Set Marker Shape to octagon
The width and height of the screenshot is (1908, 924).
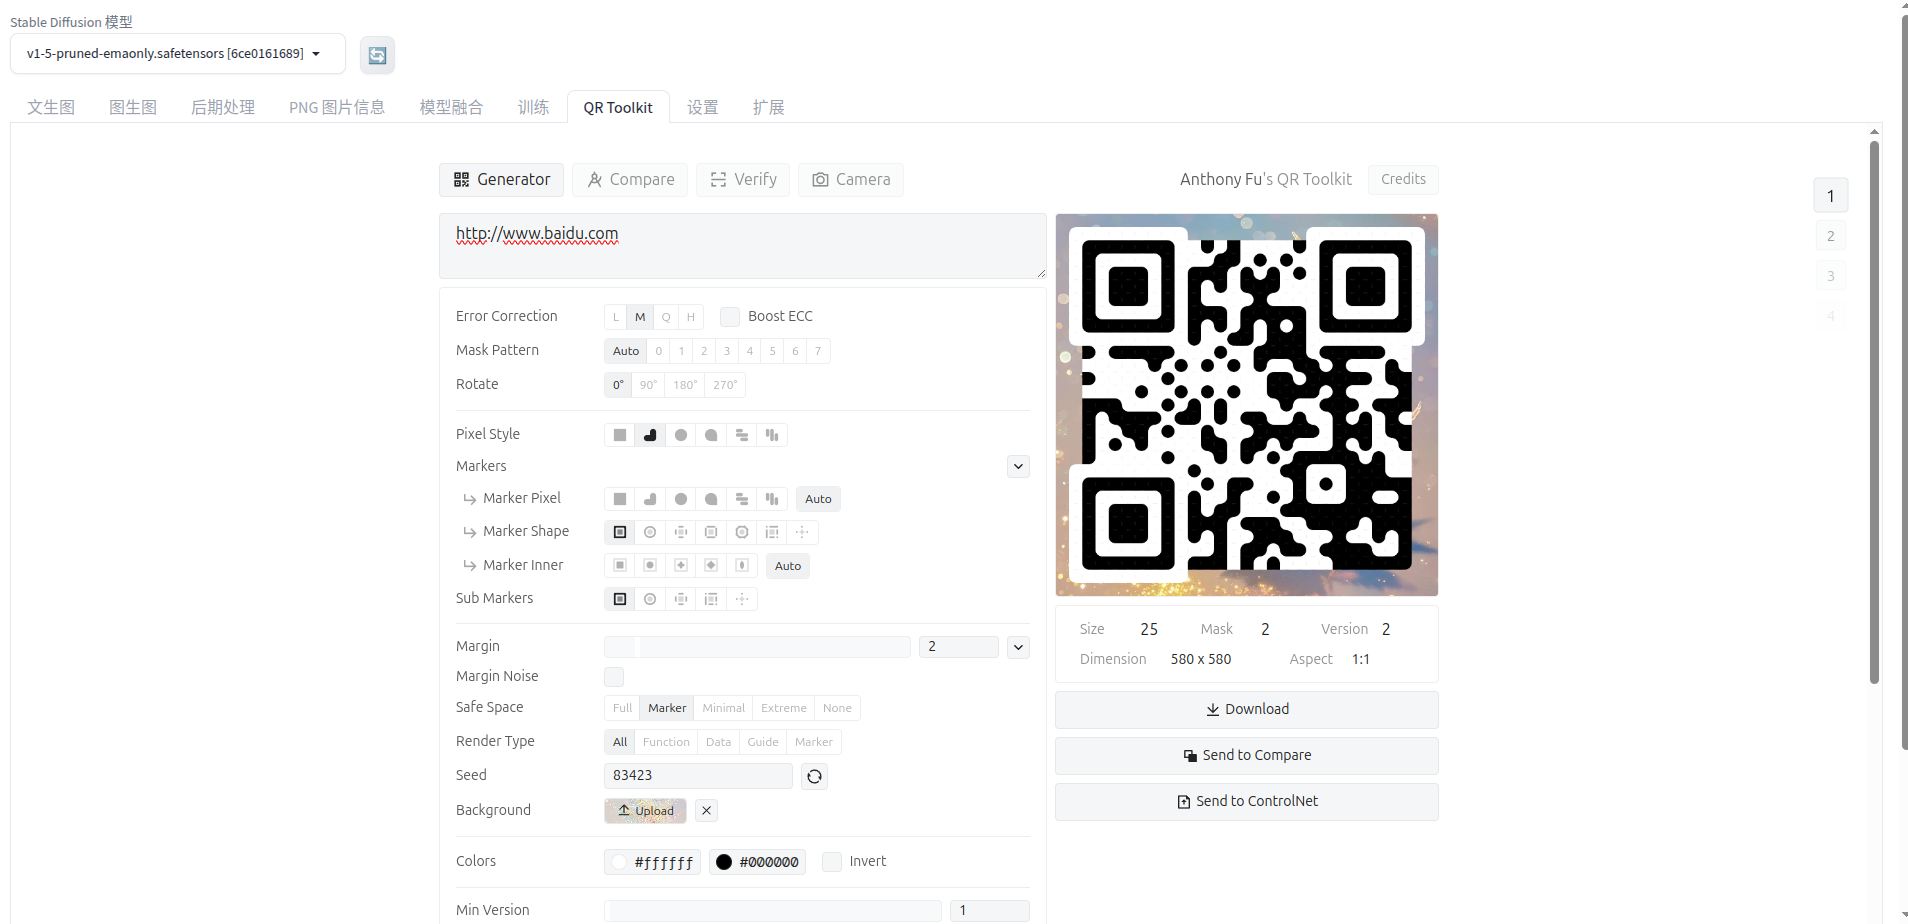coord(742,532)
